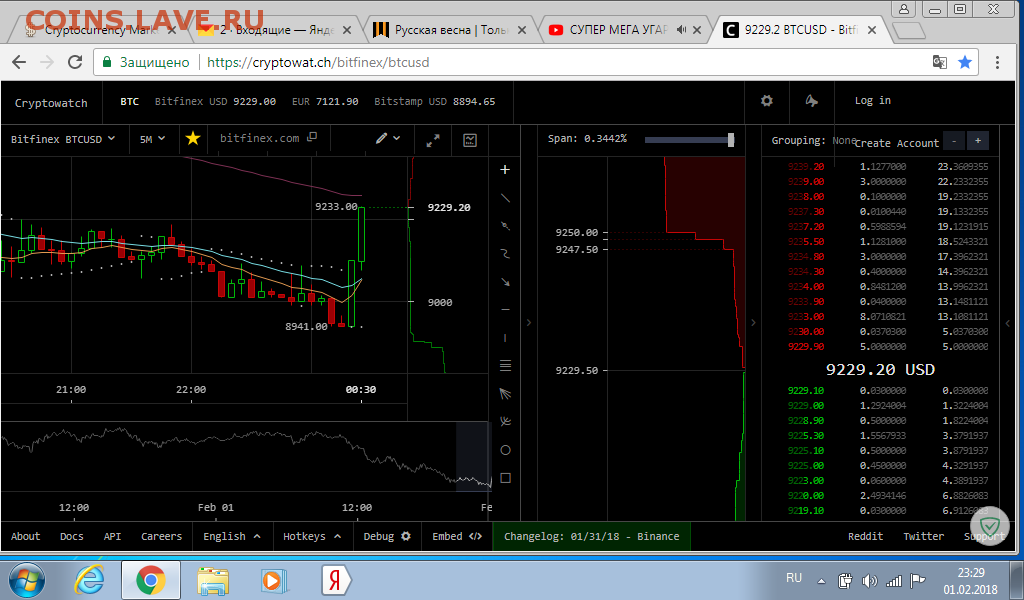Select the arrow drawing tool
This screenshot has height=600, width=1024.
[x=505, y=282]
